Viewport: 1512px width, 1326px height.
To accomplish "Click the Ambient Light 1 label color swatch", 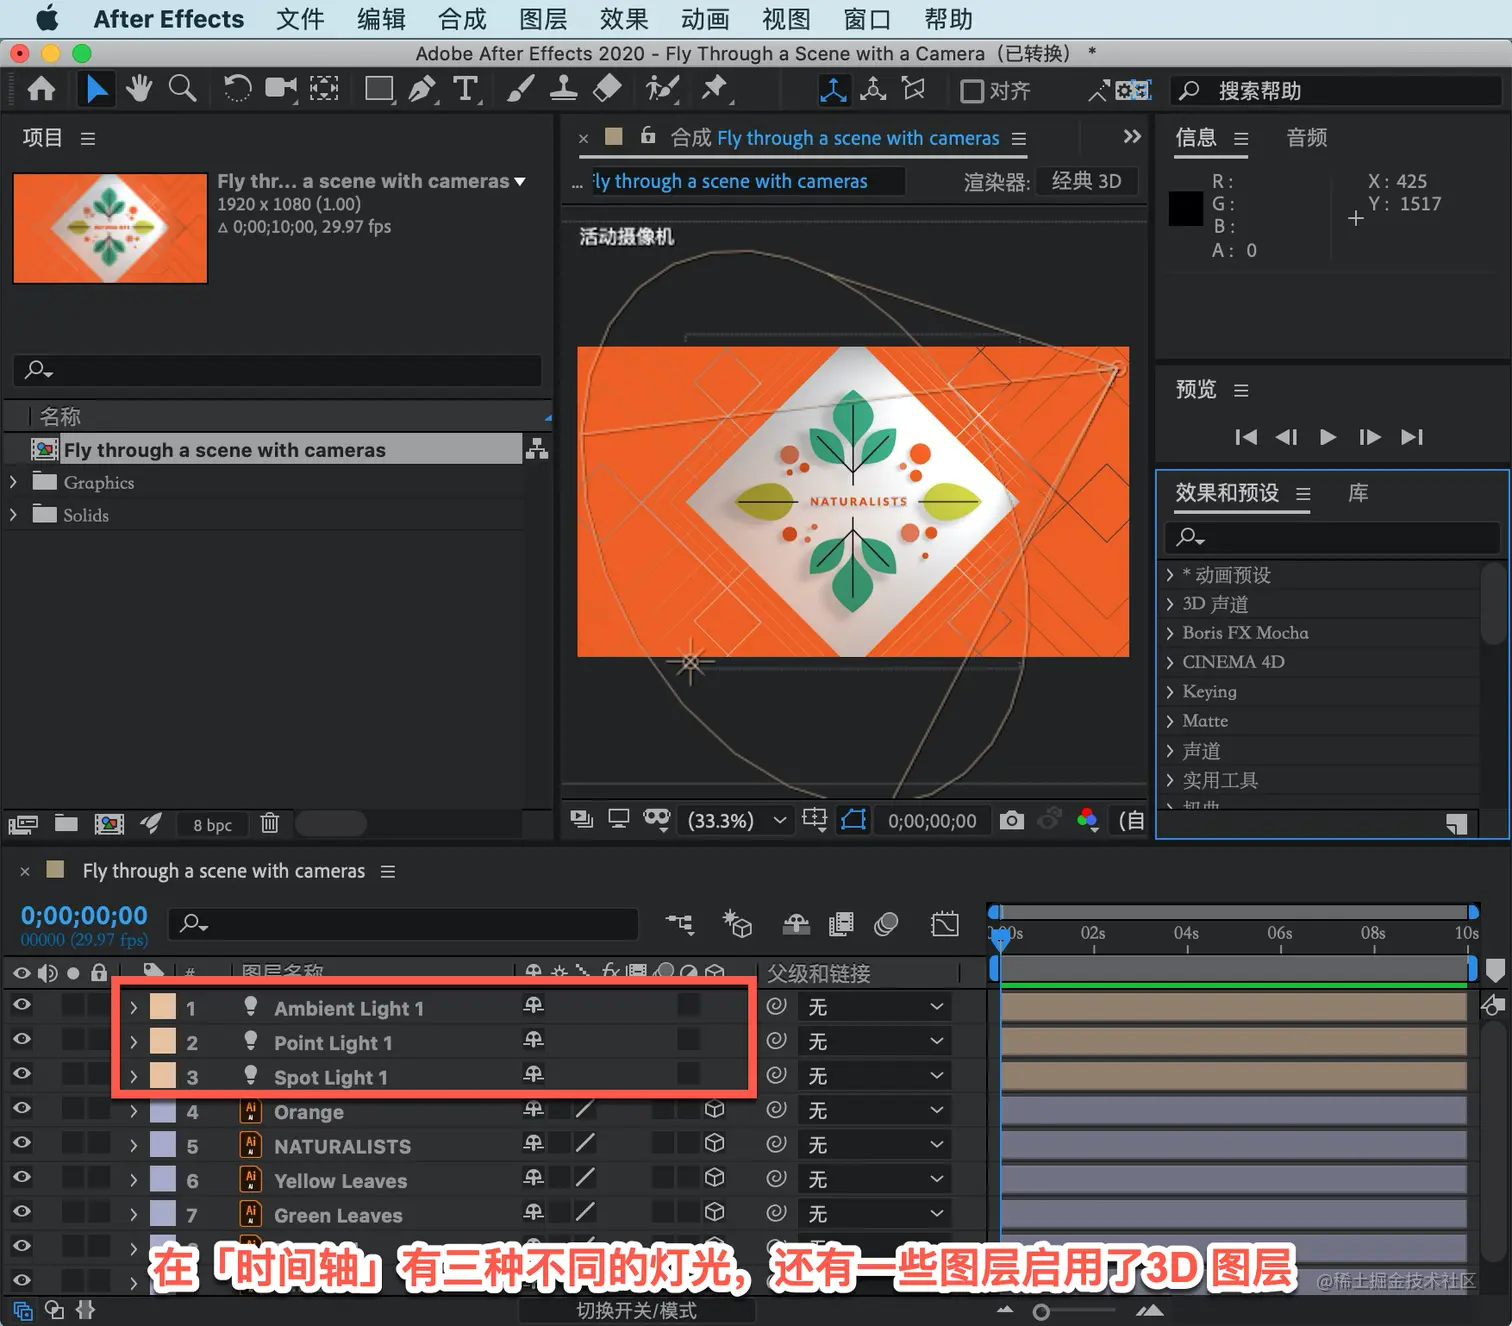I will [163, 1007].
